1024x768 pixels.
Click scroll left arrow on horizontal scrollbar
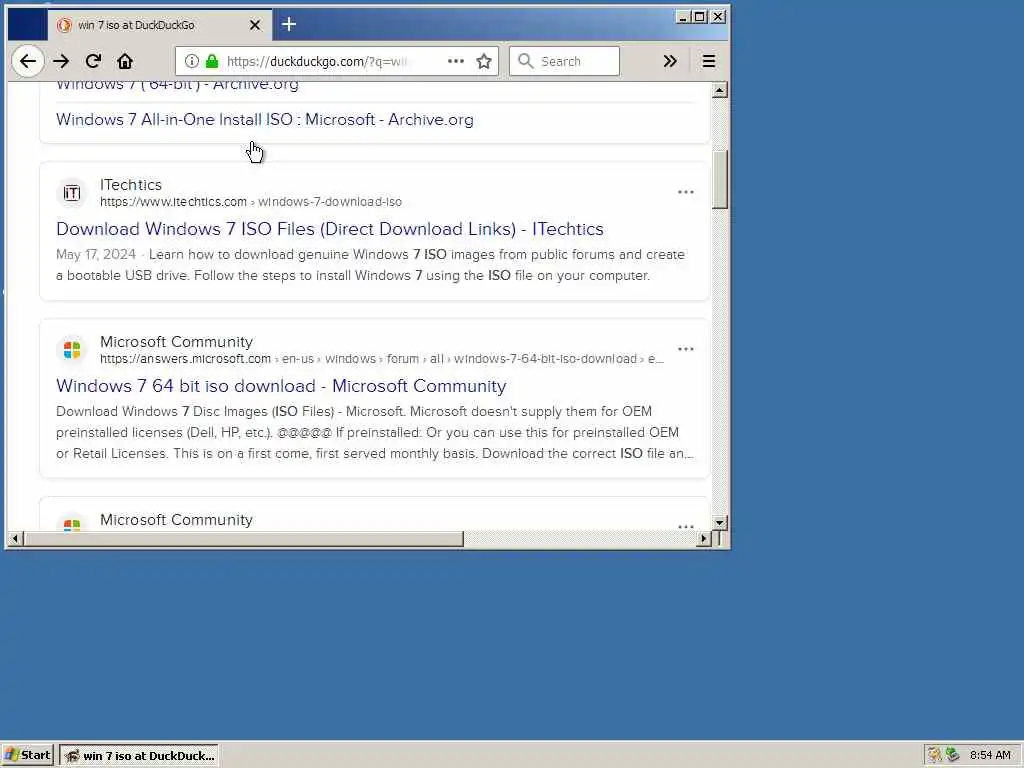(x=15, y=539)
